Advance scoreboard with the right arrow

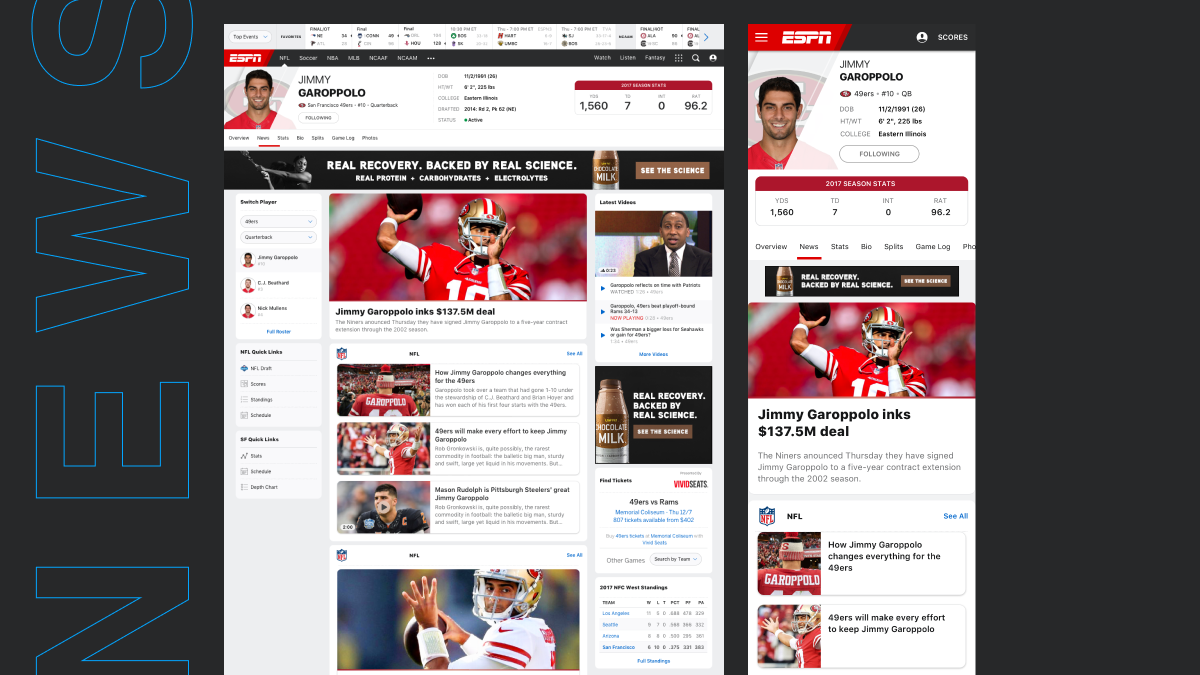[705, 37]
